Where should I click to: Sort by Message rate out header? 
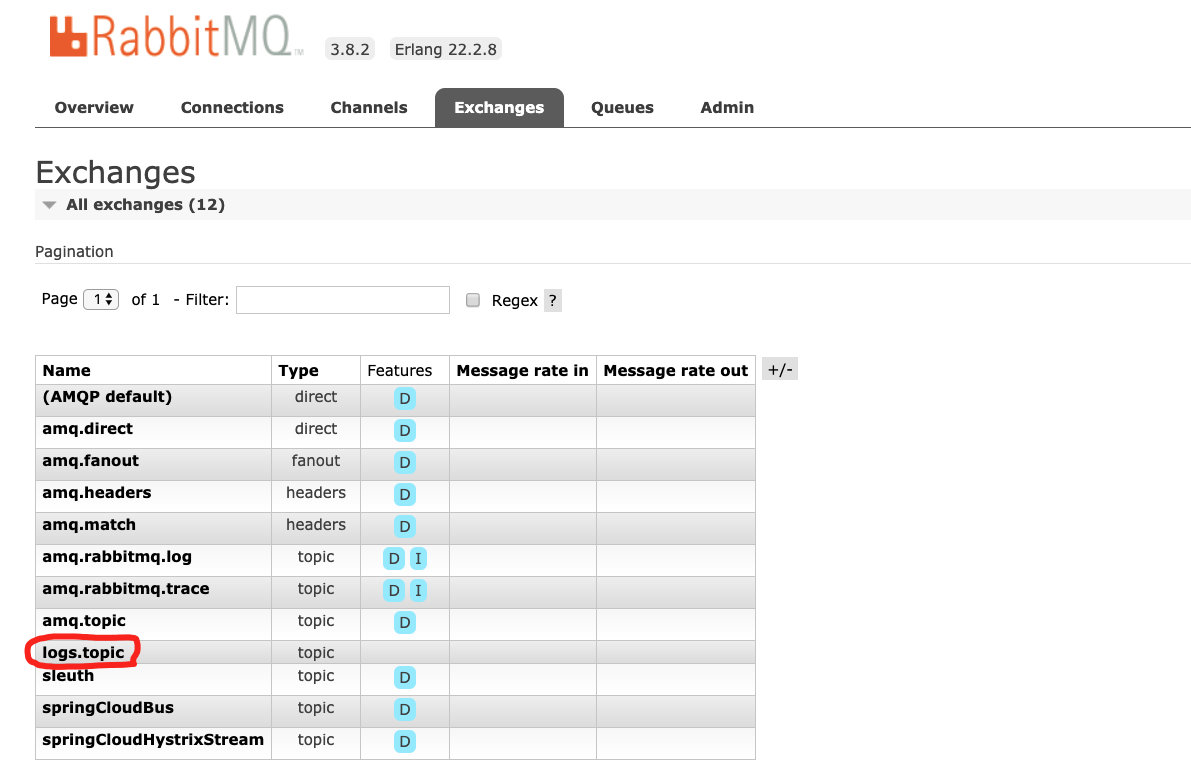(676, 371)
